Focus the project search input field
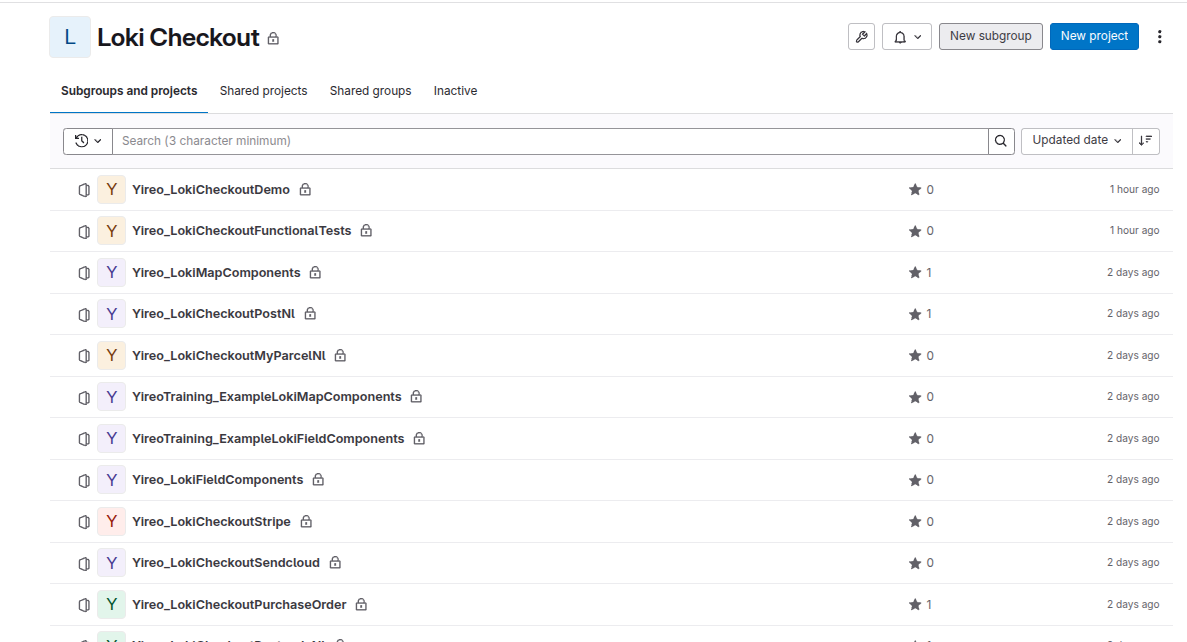The height and width of the screenshot is (642, 1187). point(550,141)
